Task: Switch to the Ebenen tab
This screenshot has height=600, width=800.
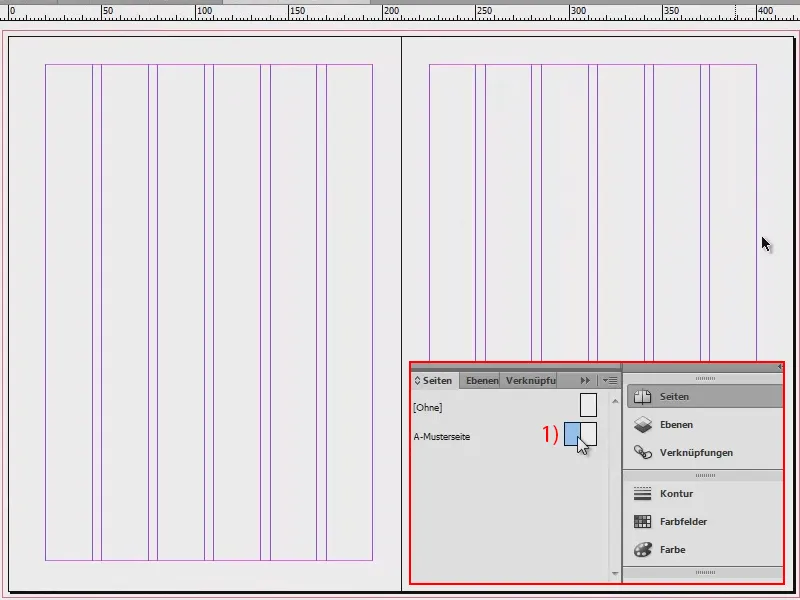Action: (480, 380)
